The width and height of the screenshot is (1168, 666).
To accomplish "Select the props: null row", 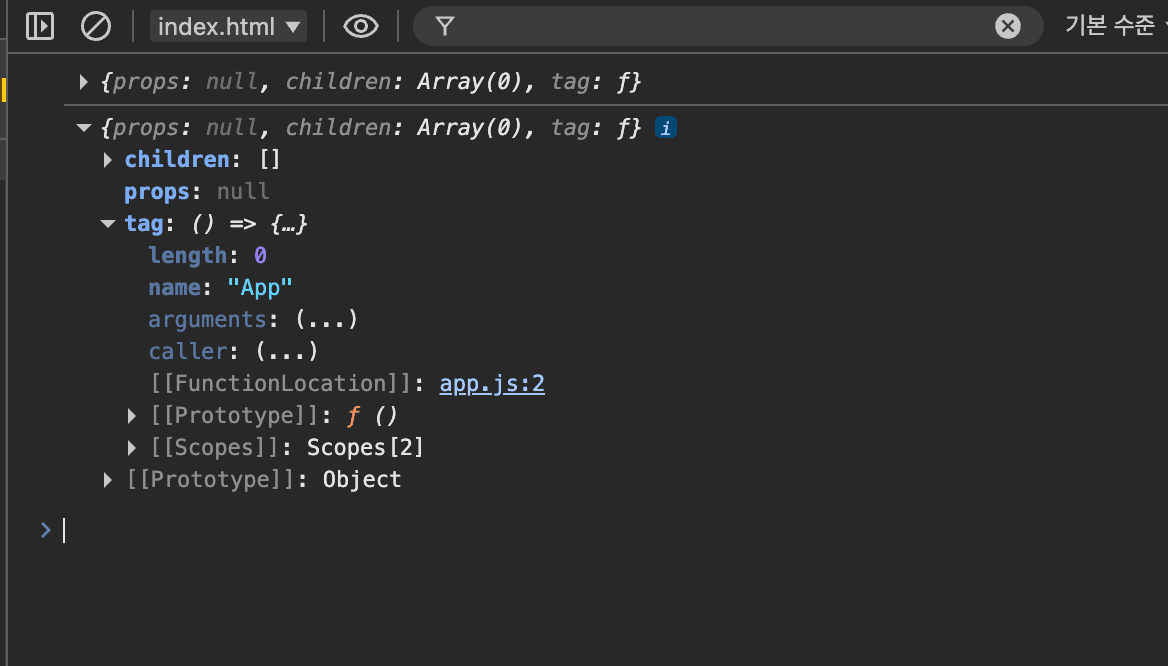I will point(197,191).
